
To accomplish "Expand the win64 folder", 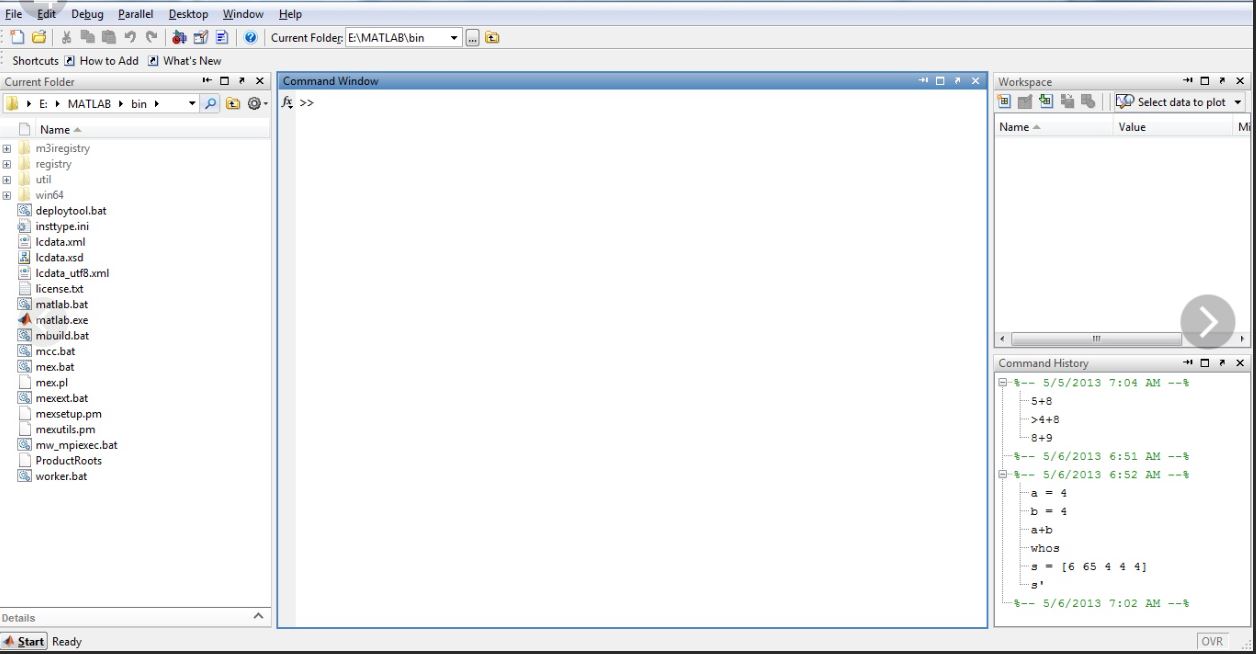I will 7,195.
